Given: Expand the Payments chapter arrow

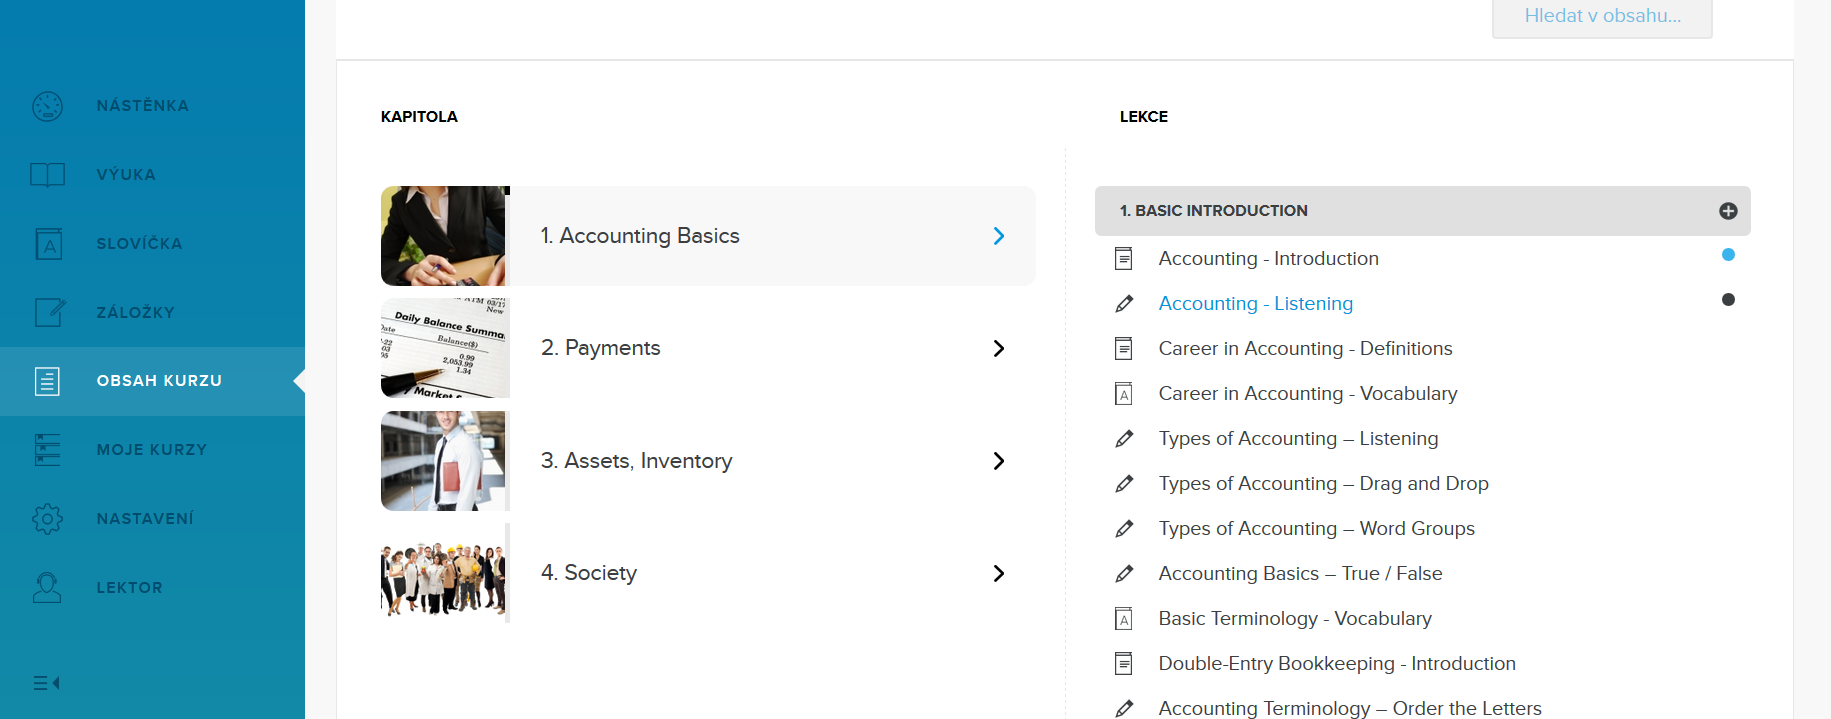Looking at the screenshot, I should tap(998, 348).
